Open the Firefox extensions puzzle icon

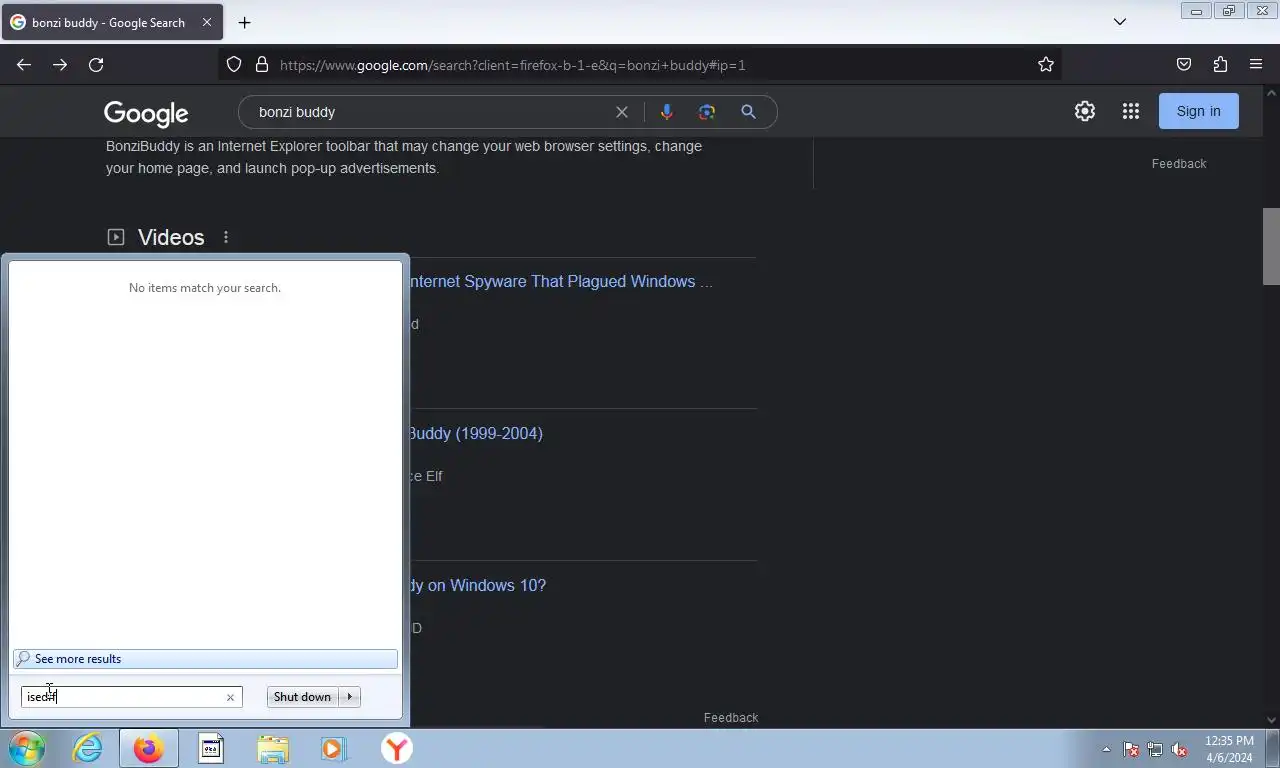pos(1220,65)
